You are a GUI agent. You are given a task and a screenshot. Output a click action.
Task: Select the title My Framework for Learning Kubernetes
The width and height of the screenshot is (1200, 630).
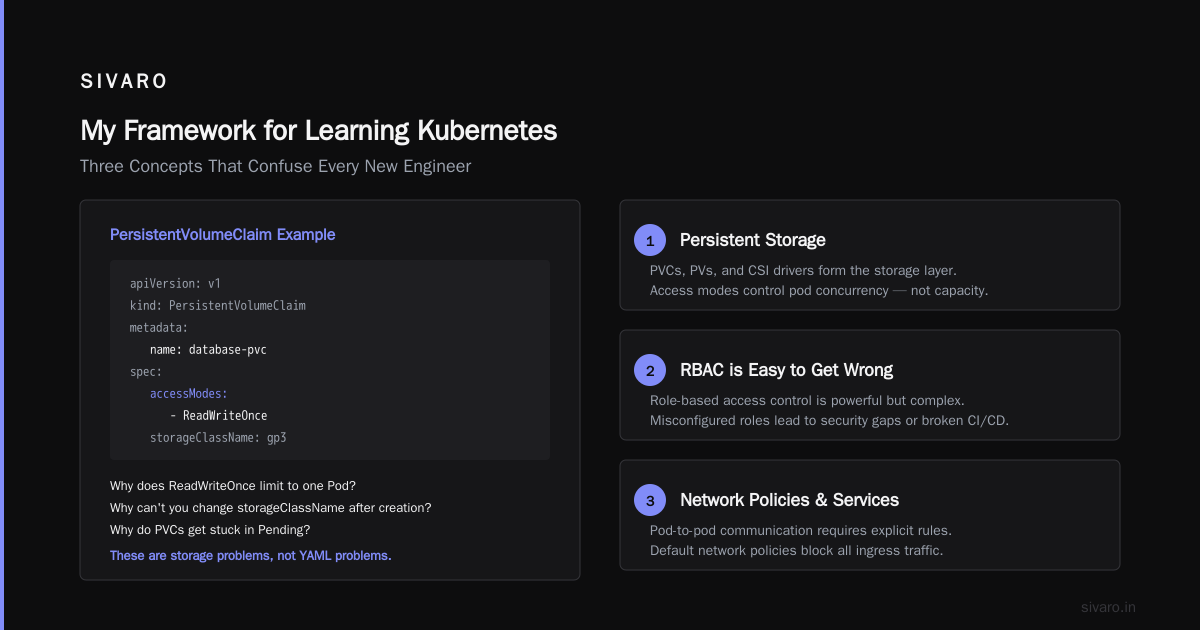[318, 130]
